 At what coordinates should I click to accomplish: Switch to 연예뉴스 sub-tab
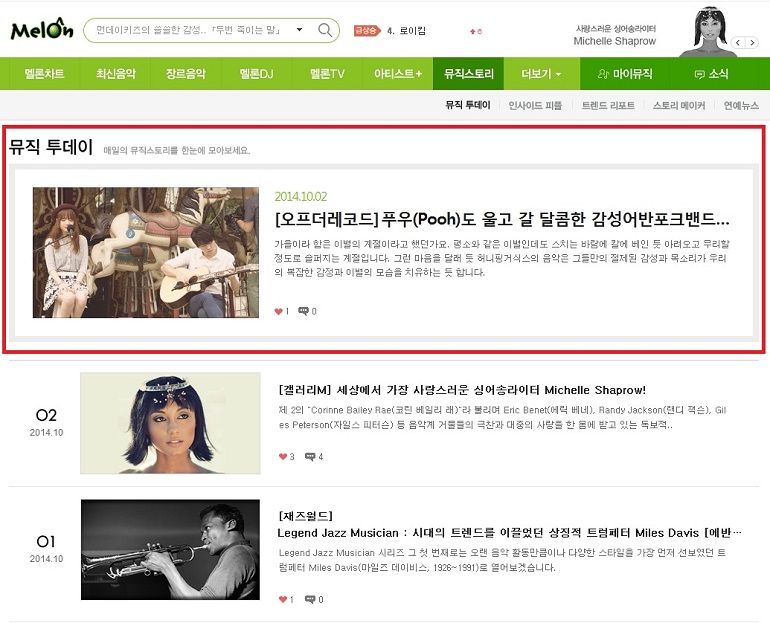[x=741, y=105]
